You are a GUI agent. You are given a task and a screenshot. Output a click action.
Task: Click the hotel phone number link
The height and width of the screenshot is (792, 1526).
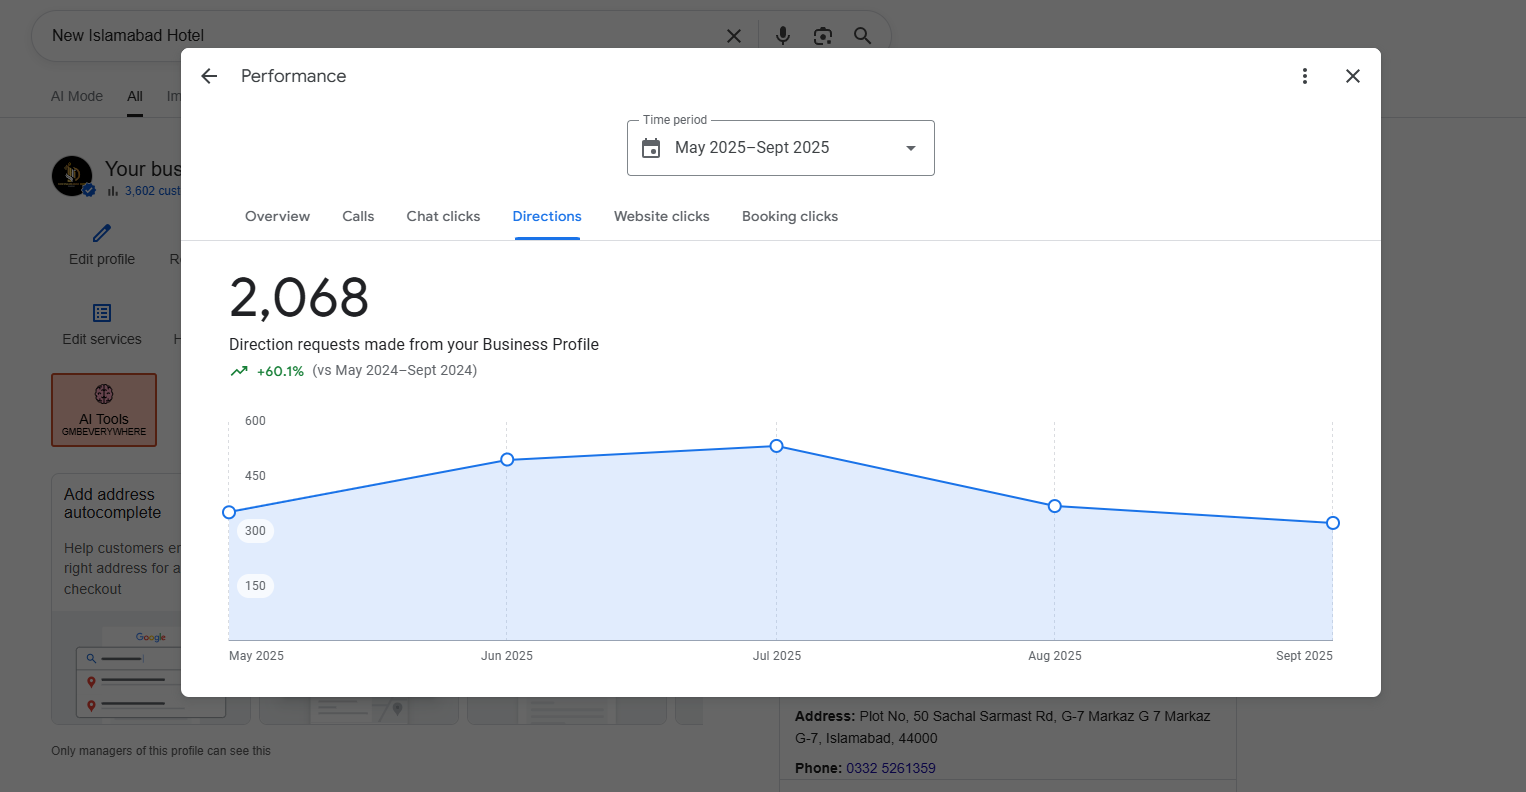[x=890, y=768]
